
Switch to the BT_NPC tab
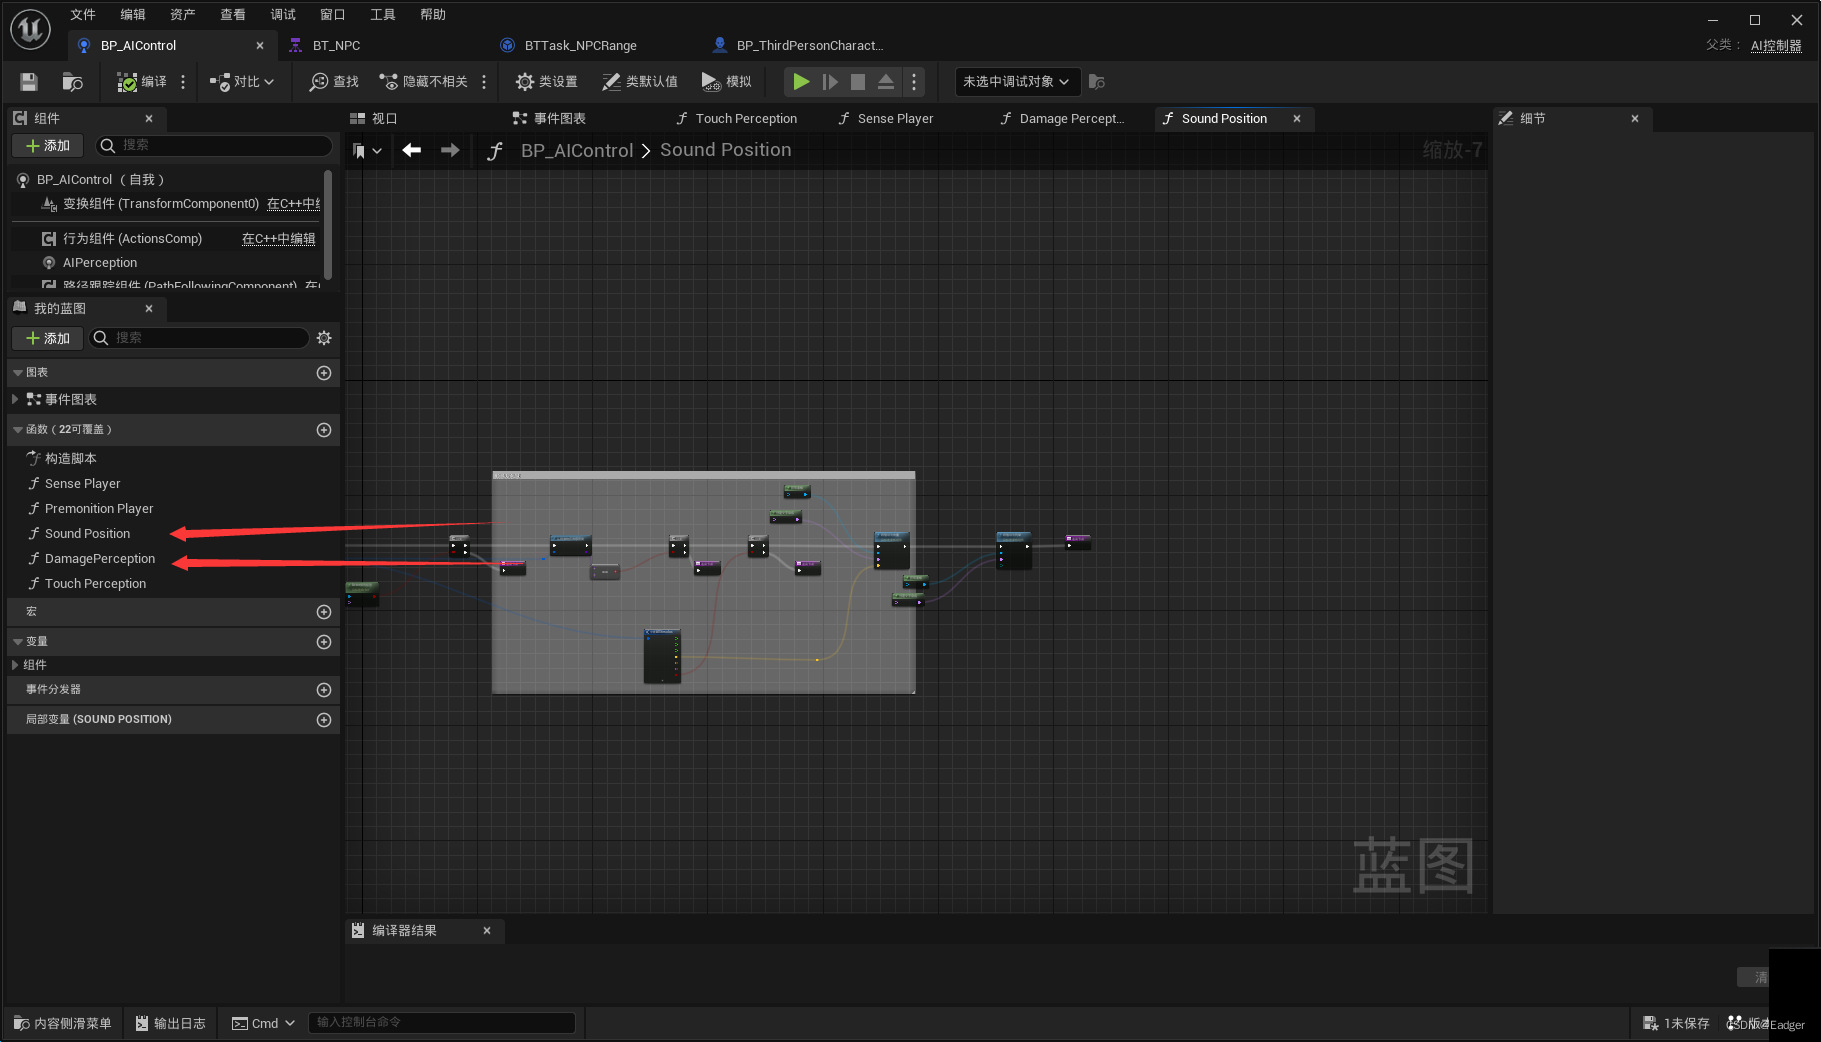pos(336,45)
